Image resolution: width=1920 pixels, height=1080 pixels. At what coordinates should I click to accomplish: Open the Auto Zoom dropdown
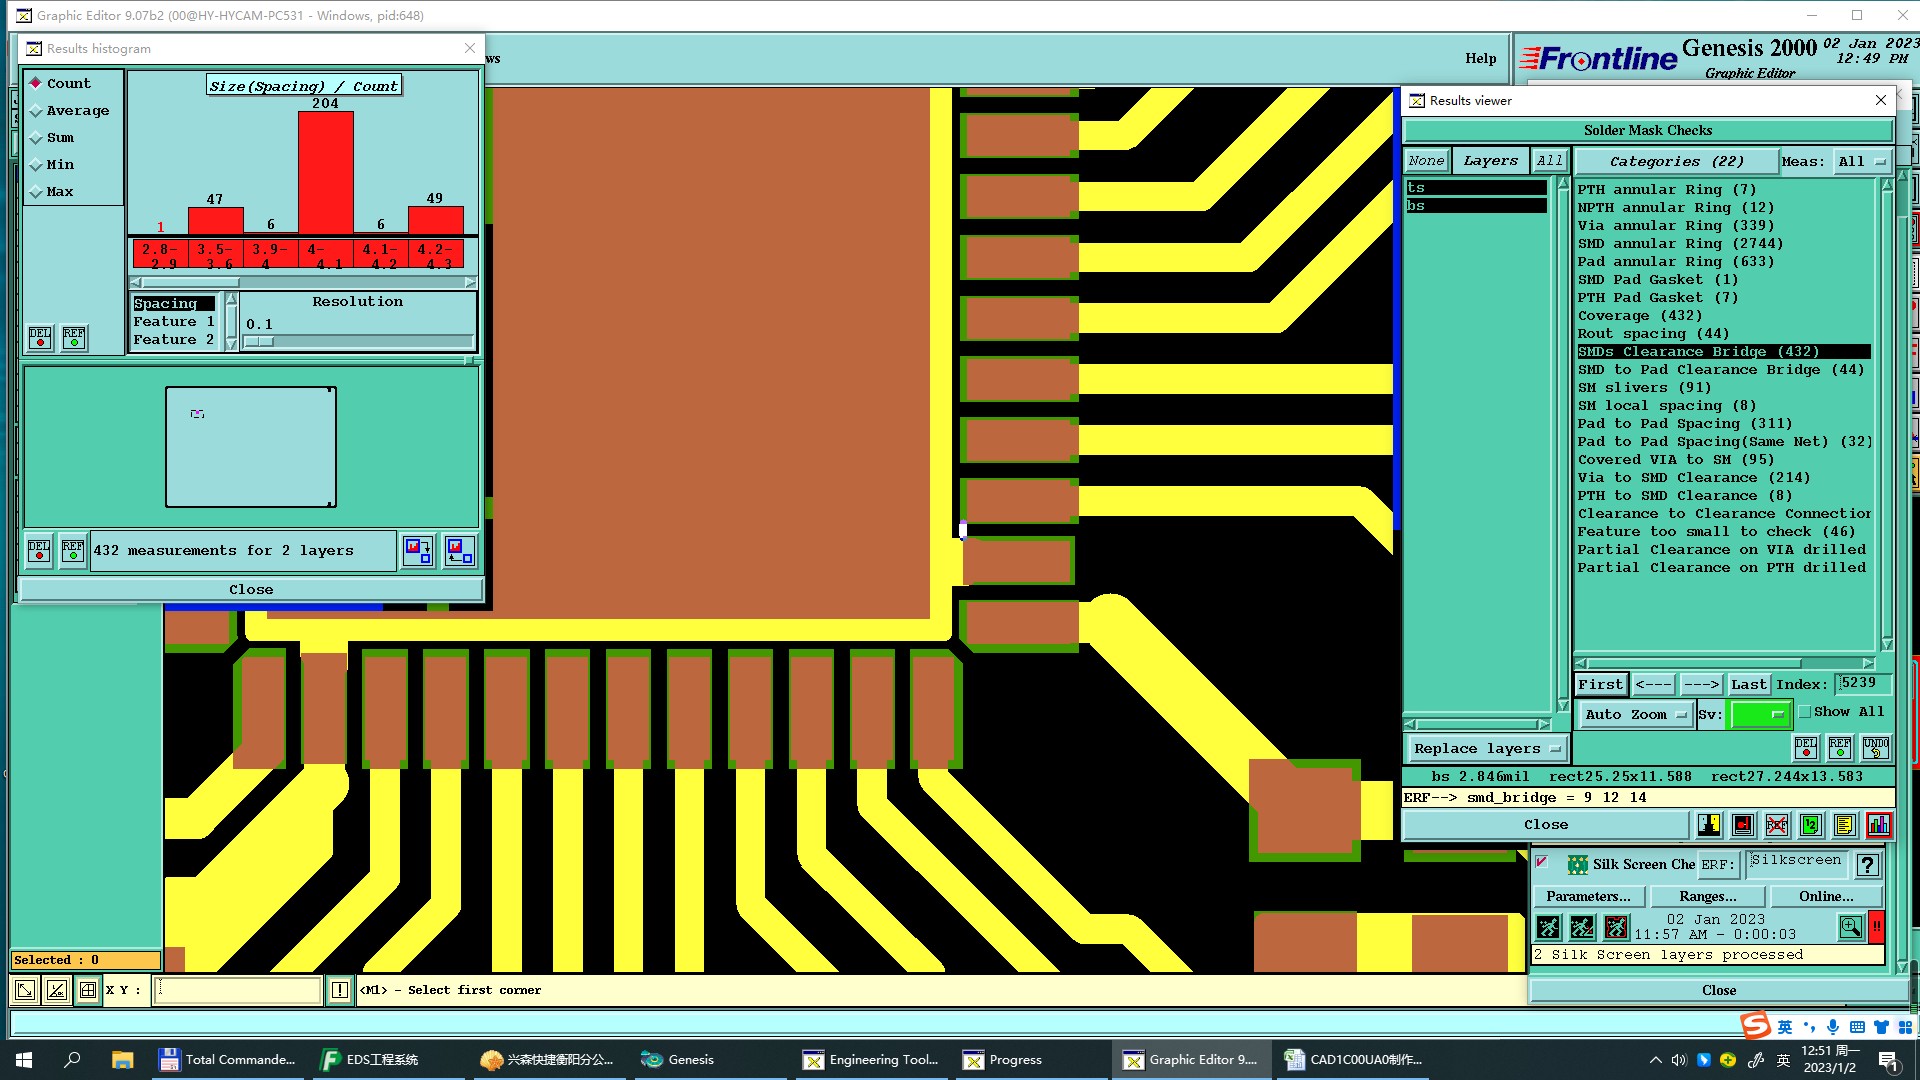(x=1635, y=714)
